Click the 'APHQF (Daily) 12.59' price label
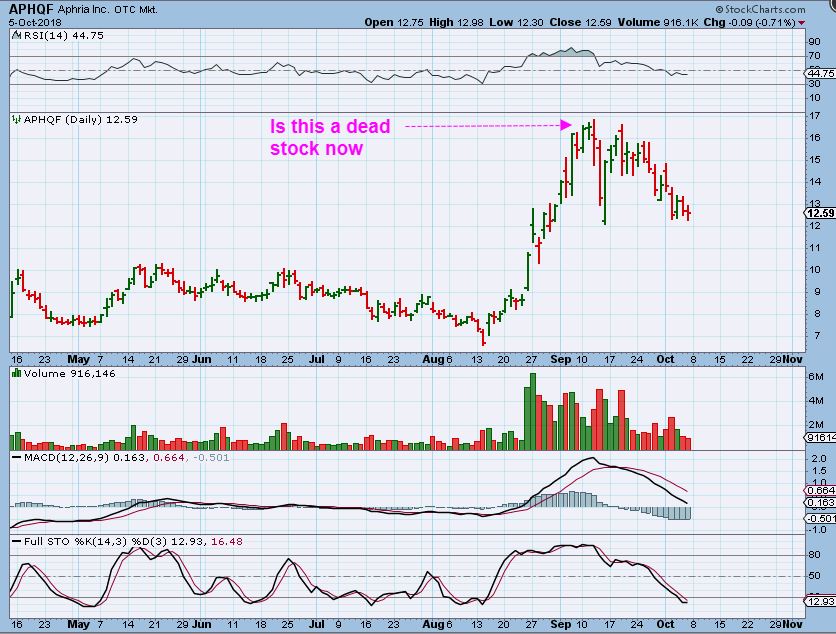836x634 pixels. [x=81, y=119]
